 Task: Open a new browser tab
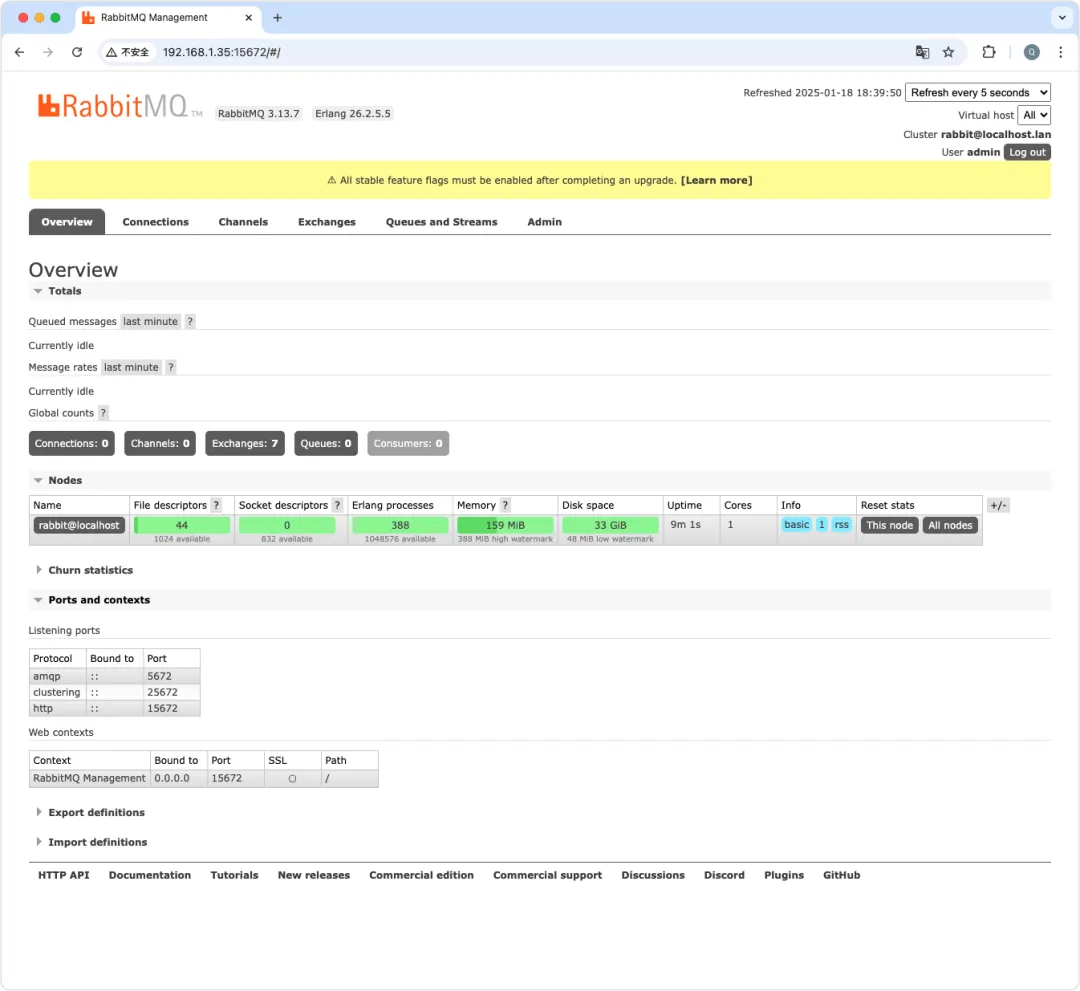pos(278,18)
